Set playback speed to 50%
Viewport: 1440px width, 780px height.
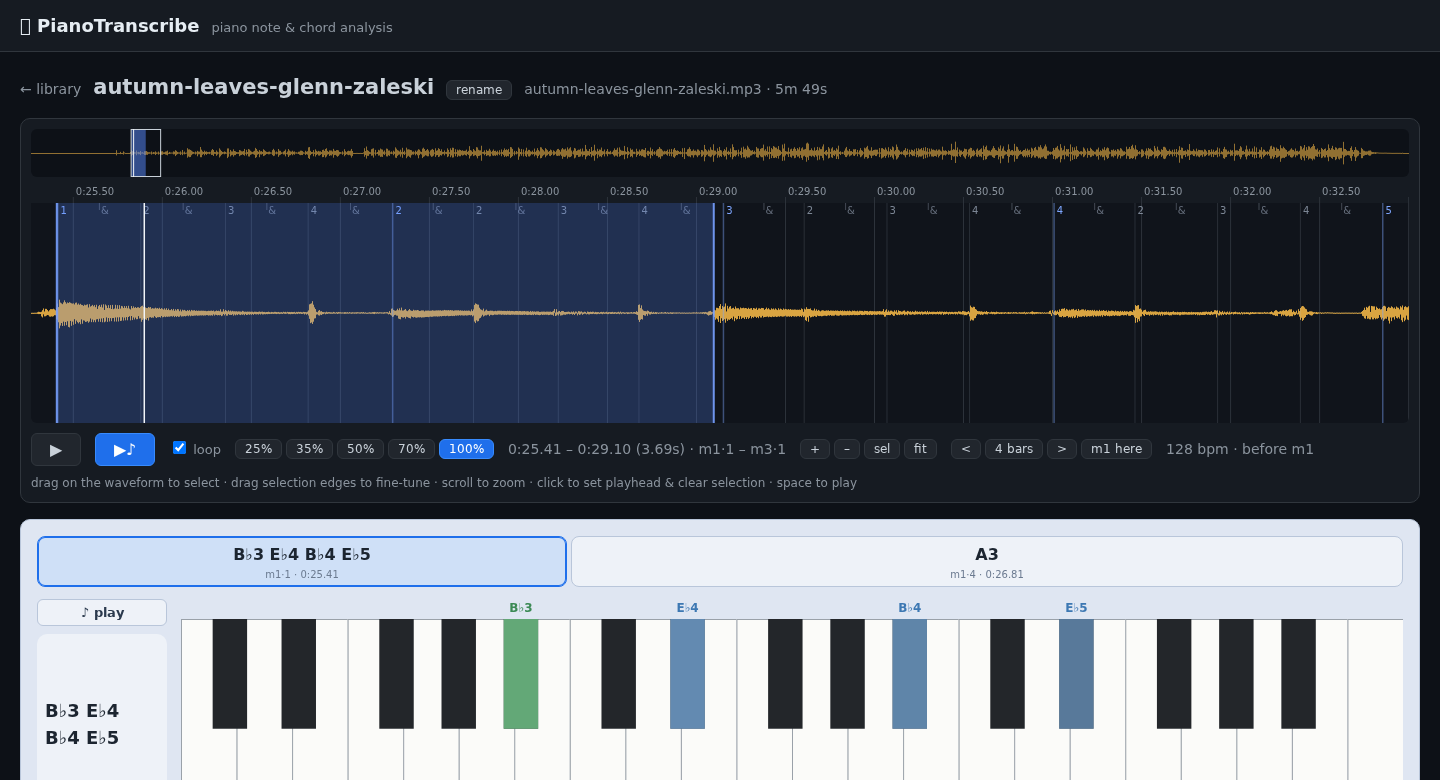pos(360,449)
